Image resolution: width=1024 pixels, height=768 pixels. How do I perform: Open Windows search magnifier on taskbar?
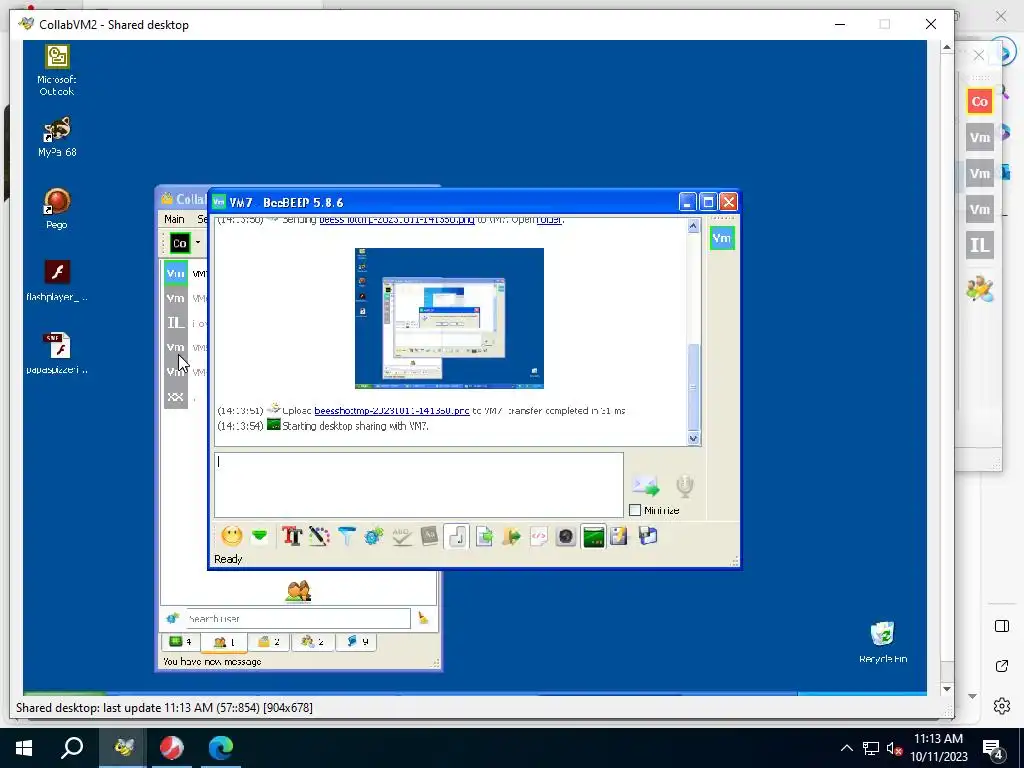(72, 748)
